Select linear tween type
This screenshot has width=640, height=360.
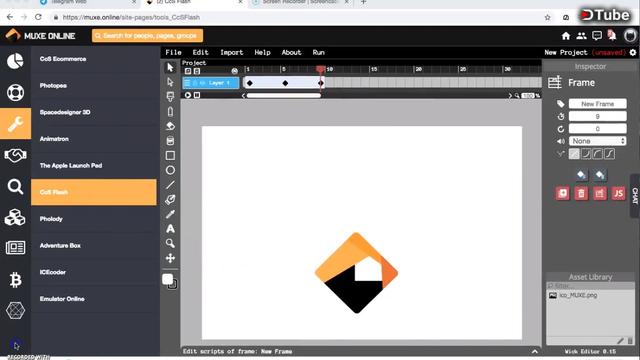click(x=574, y=154)
